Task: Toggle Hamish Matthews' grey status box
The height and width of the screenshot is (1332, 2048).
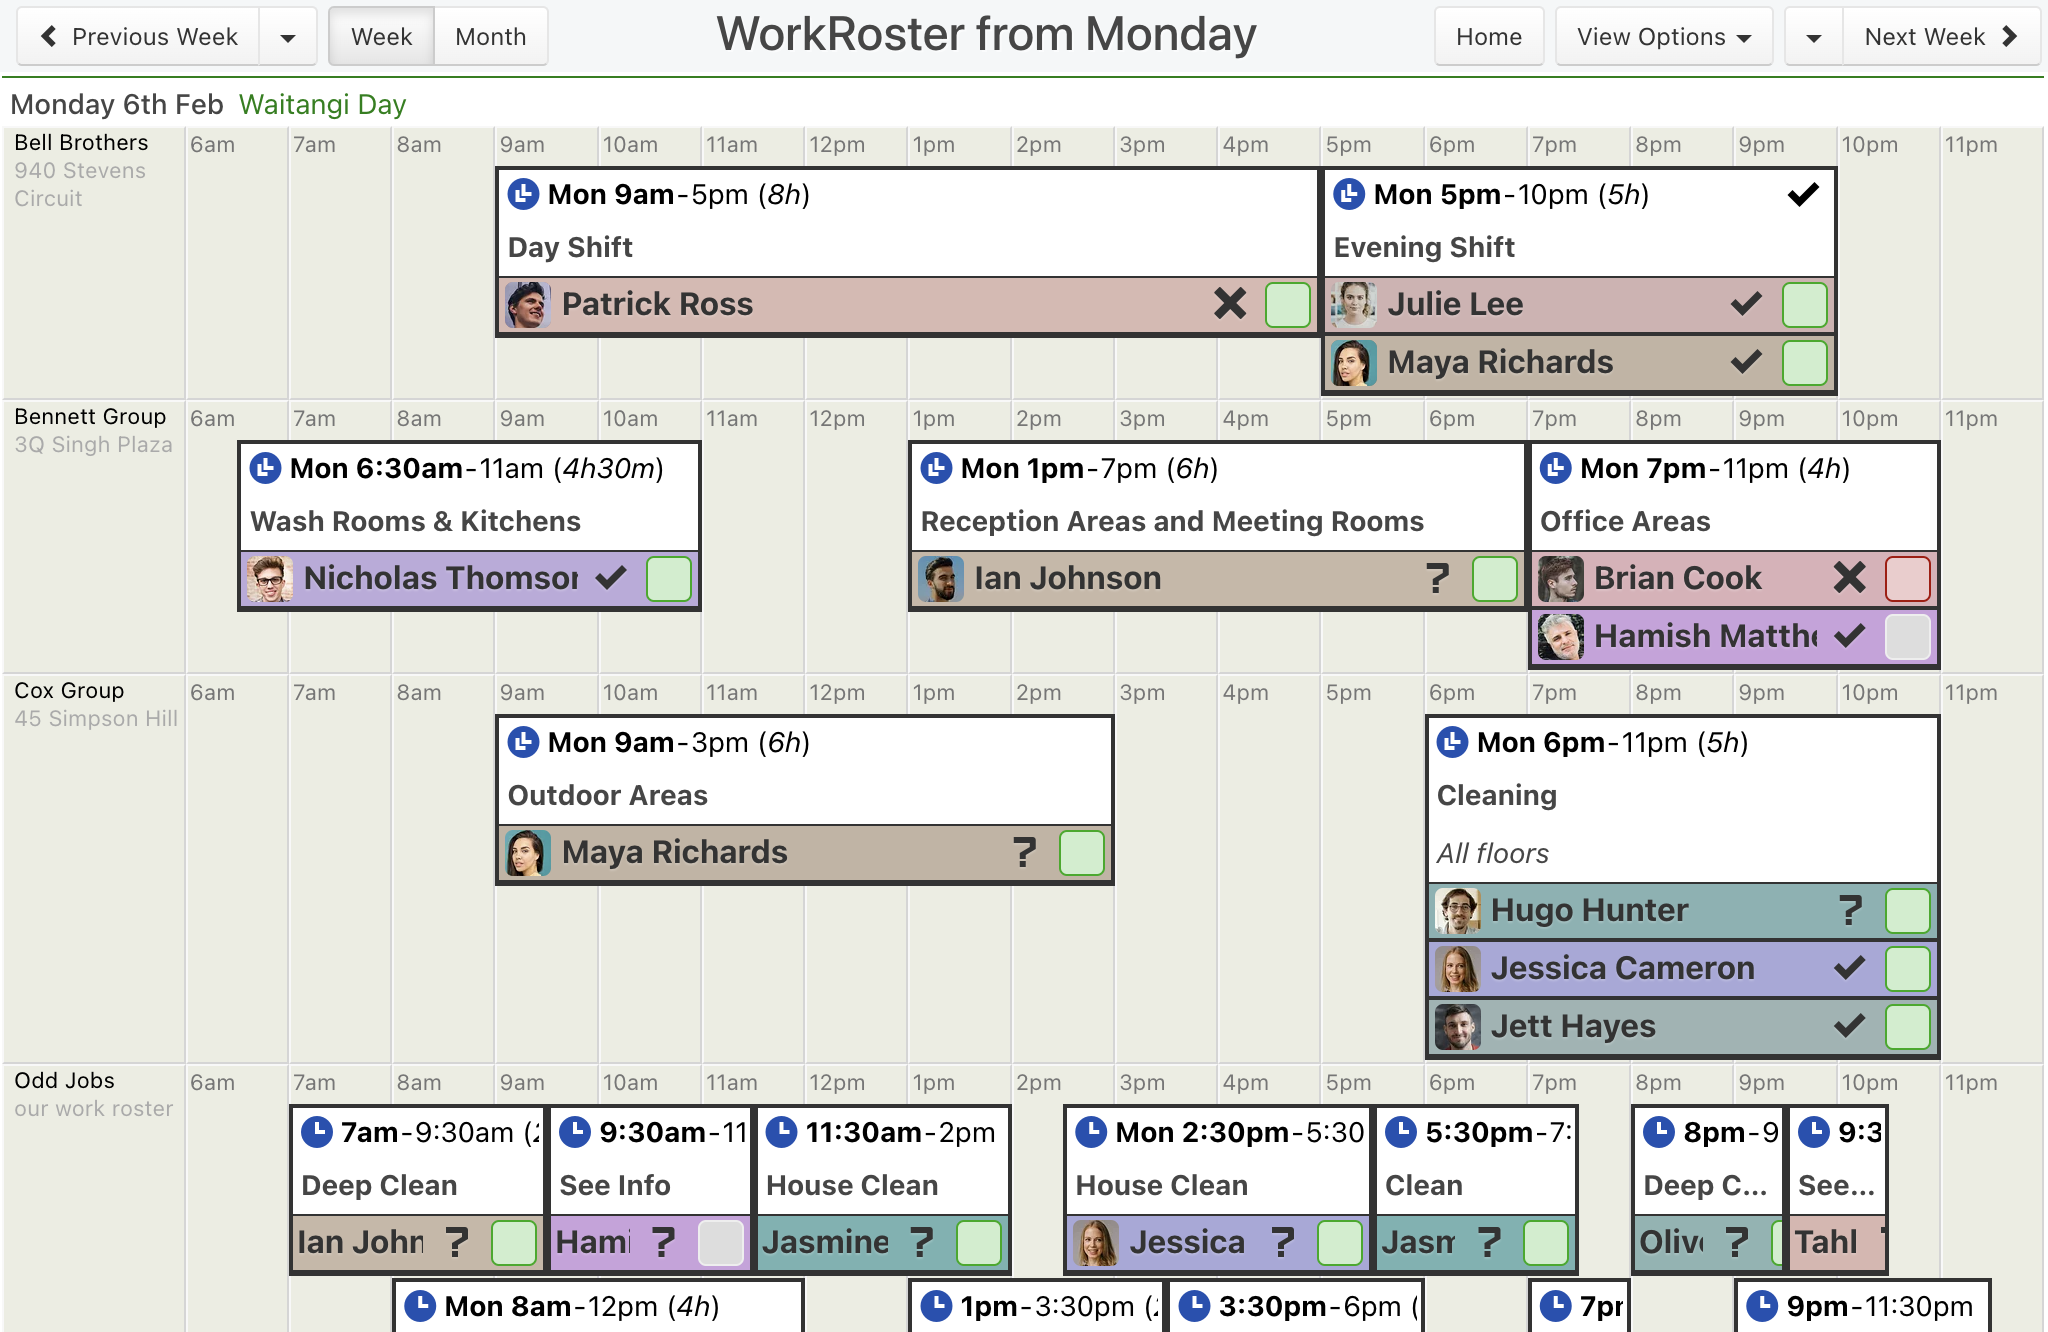Action: coord(1907,637)
